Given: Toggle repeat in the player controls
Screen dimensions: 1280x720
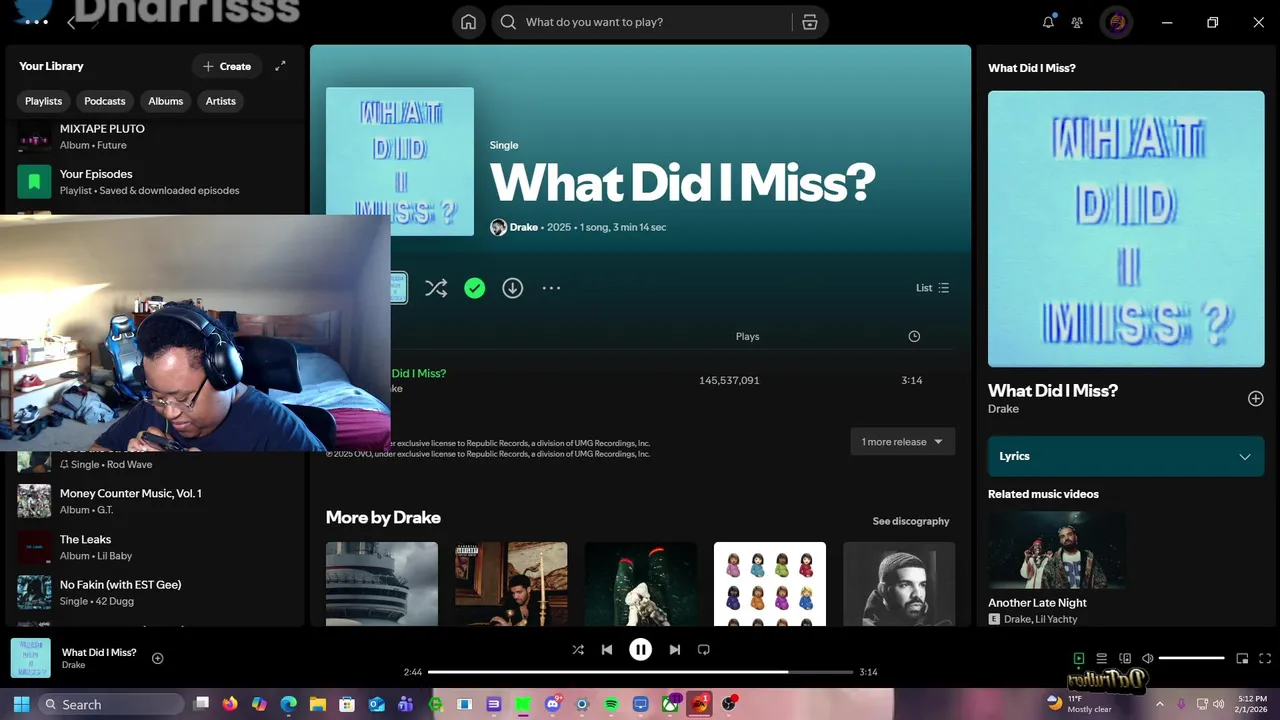Looking at the screenshot, I should 704,650.
